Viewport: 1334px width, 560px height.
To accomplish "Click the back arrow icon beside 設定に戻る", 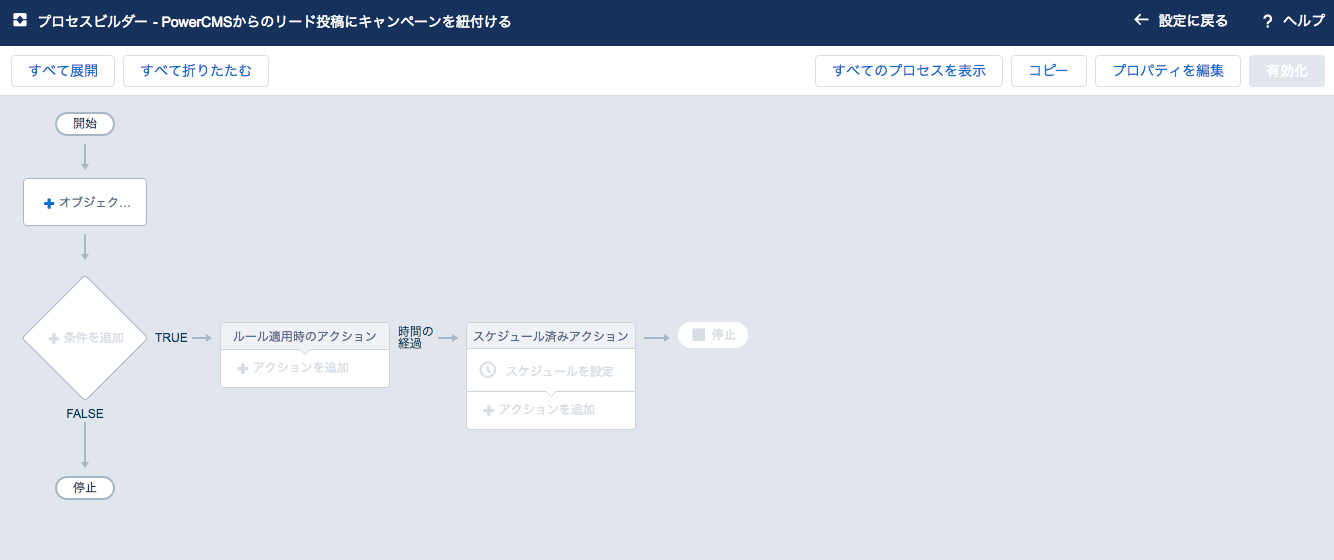I will tap(1141, 20).
